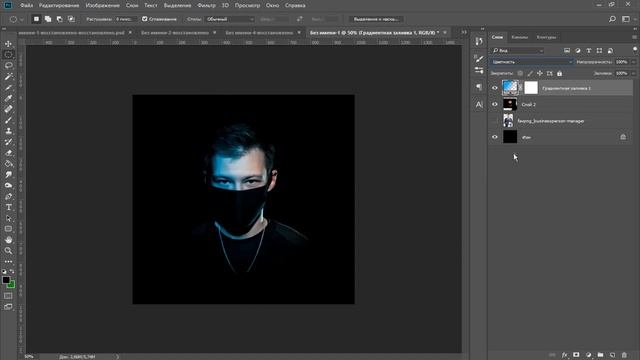Click the Add layer style fx icon
640x360 pixels.
[x=564, y=355]
